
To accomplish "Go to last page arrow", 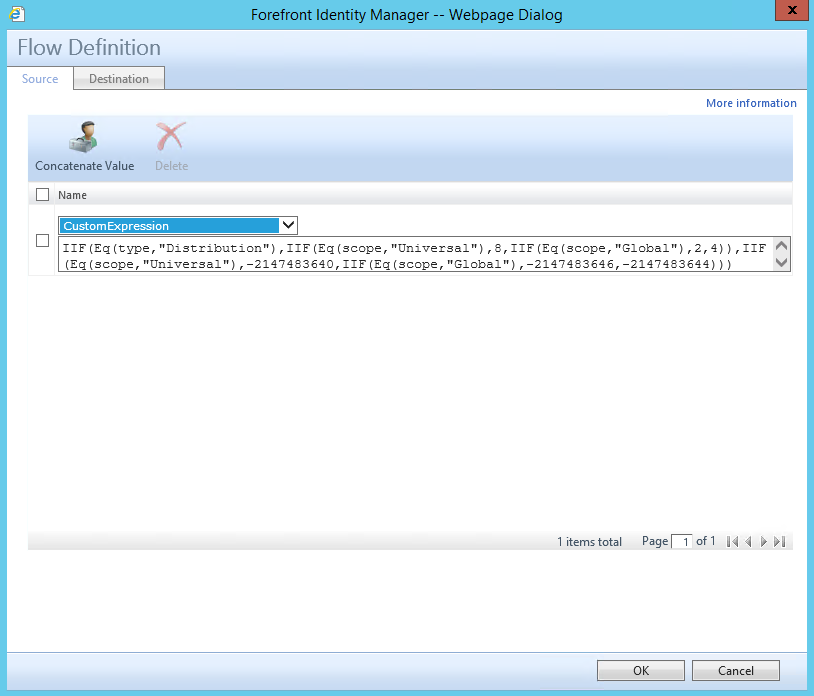I will click(x=779, y=541).
